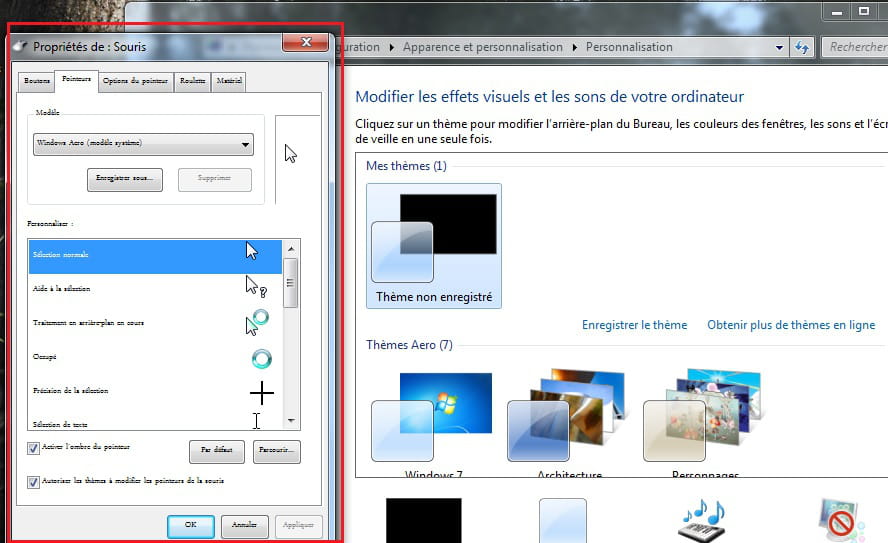Image resolution: width=888 pixels, height=543 pixels.
Task: Click the help-select arrow cursor icon
Action: click(x=255, y=287)
